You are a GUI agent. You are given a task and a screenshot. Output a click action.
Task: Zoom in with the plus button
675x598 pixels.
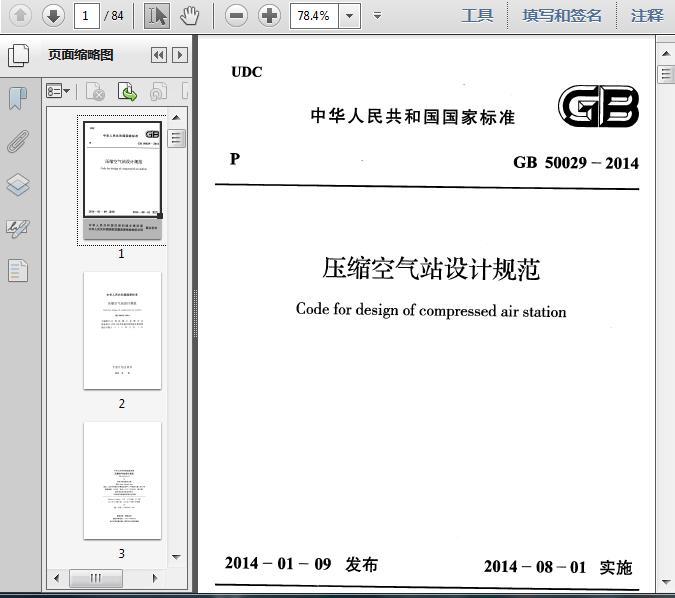[269, 16]
